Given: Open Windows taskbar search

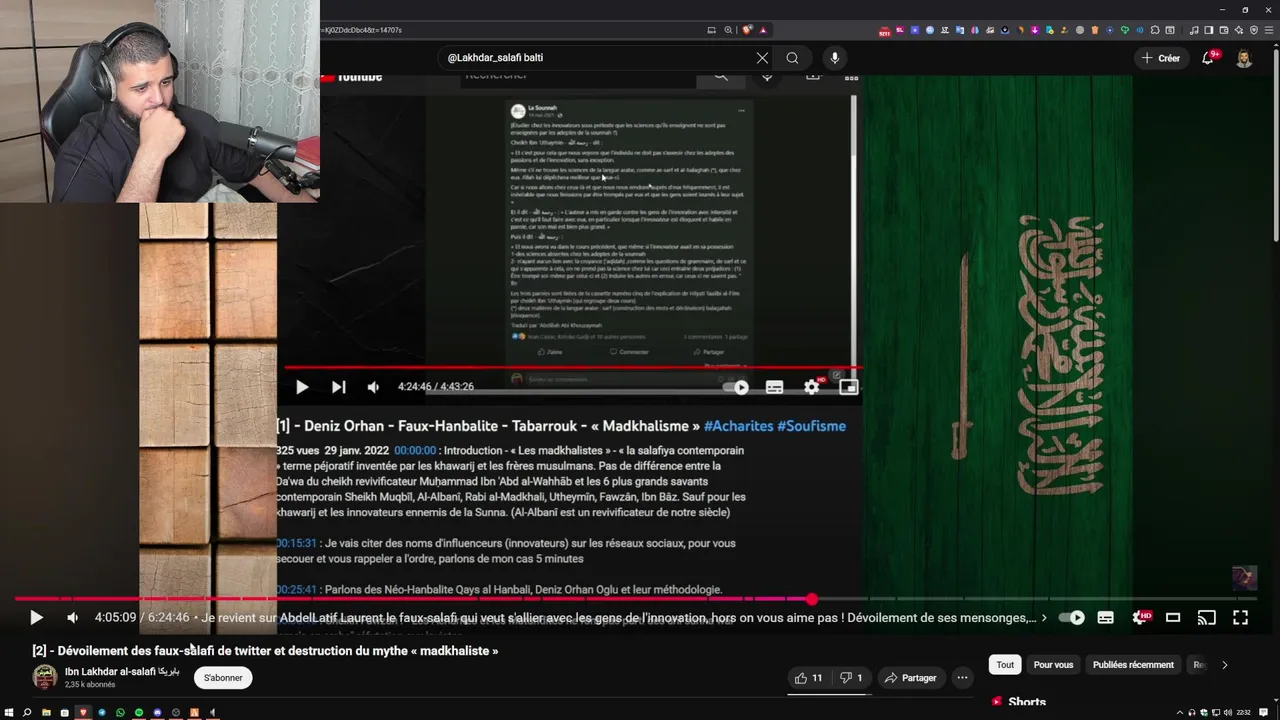Looking at the screenshot, I should click(27, 712).
